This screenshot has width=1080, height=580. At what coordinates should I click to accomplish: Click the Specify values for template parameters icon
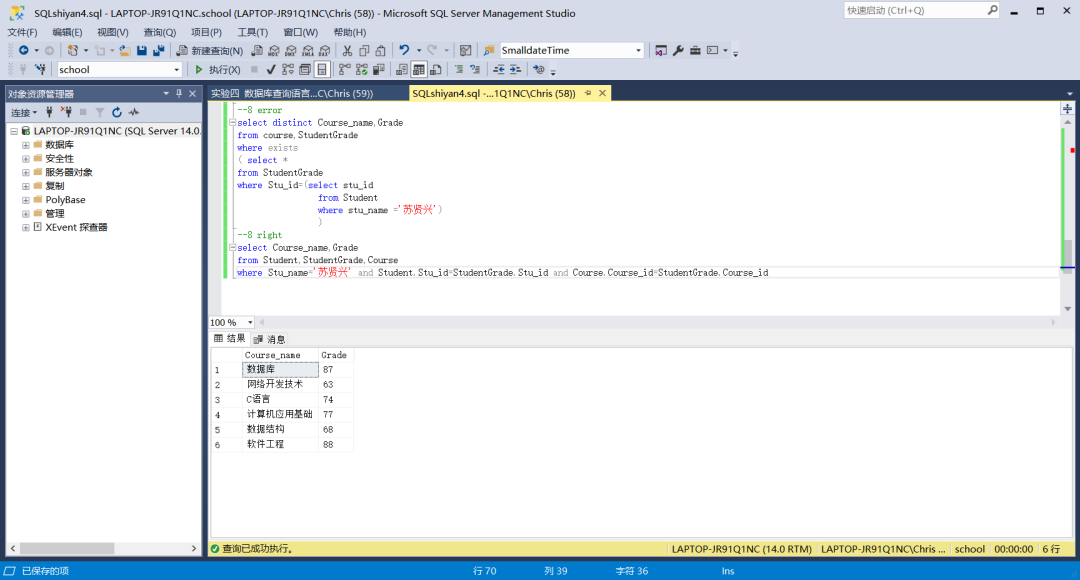(539, 70)
